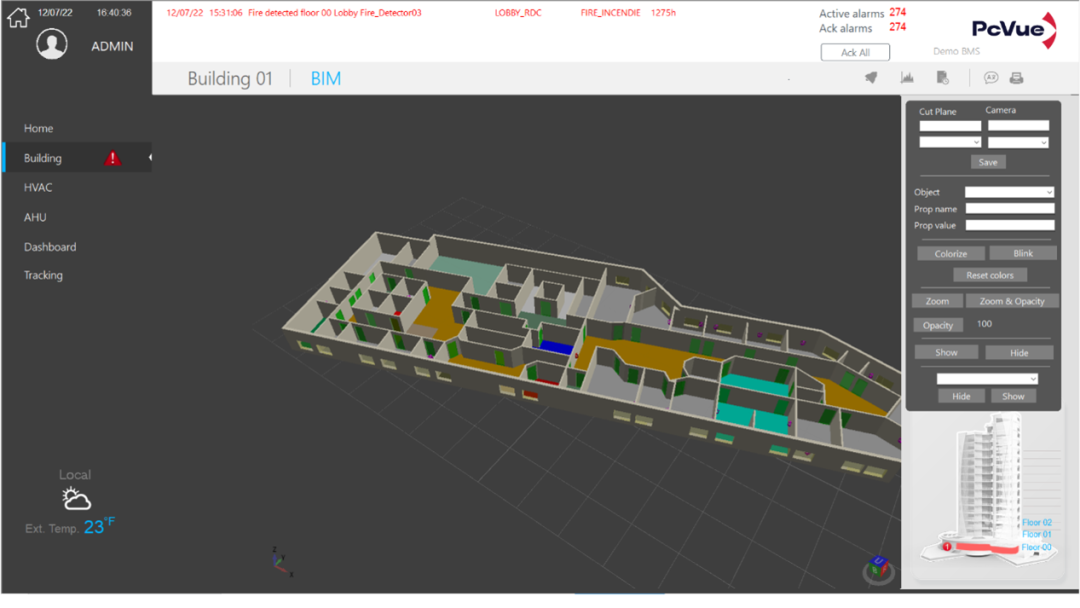The height and width of the screenshot is (608, 1080).
Task: Select Tracking in the sidebar
Action: coord(43,275)
